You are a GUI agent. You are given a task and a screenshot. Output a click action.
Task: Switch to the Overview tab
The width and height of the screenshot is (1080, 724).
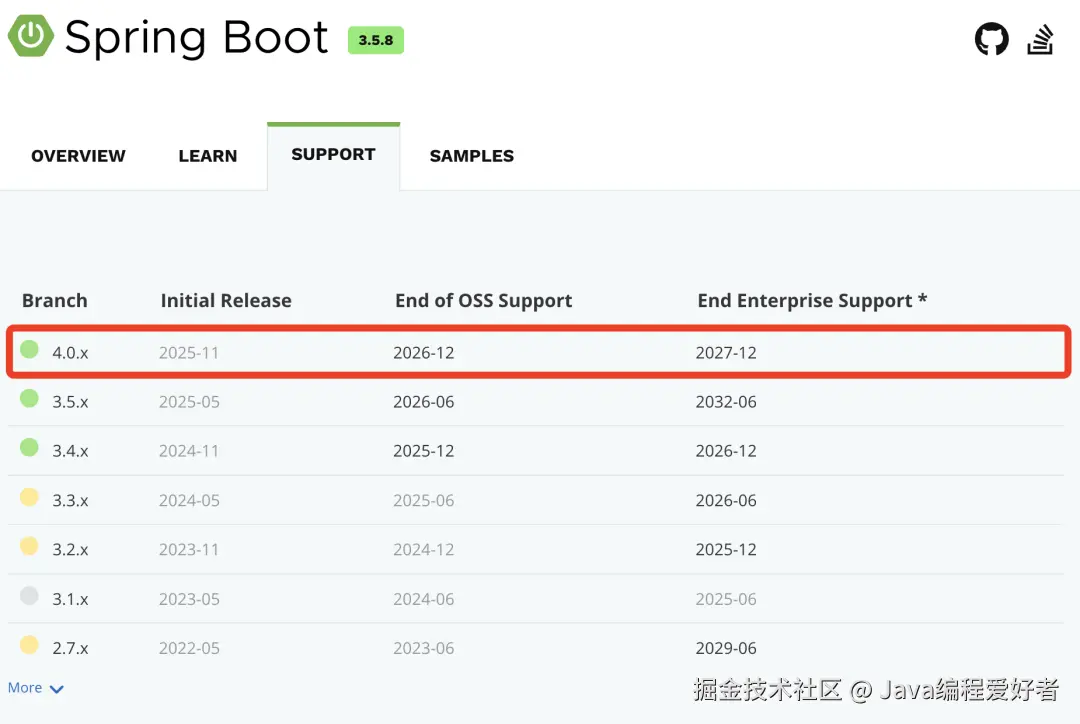(x=78, y=156)
